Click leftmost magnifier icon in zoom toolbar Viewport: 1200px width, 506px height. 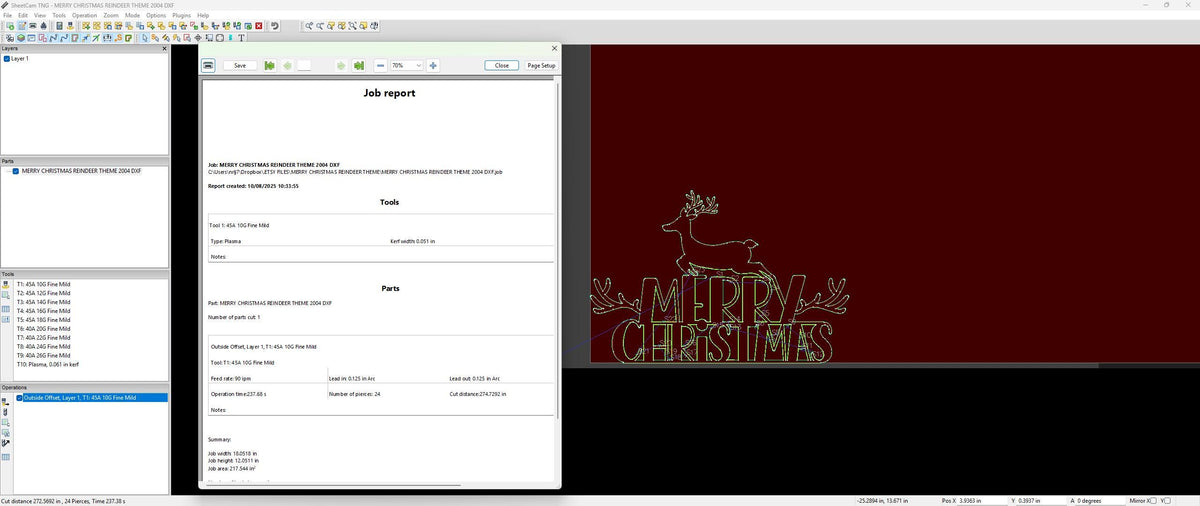(311, 26)
